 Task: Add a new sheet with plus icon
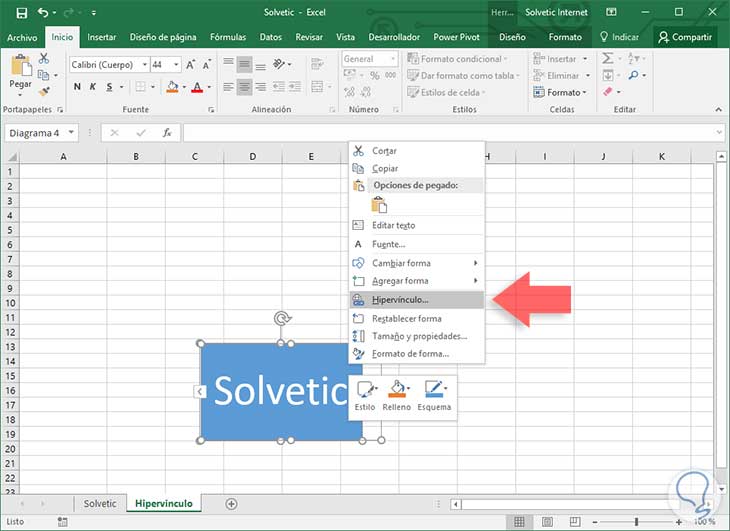[x=231, y=504]
